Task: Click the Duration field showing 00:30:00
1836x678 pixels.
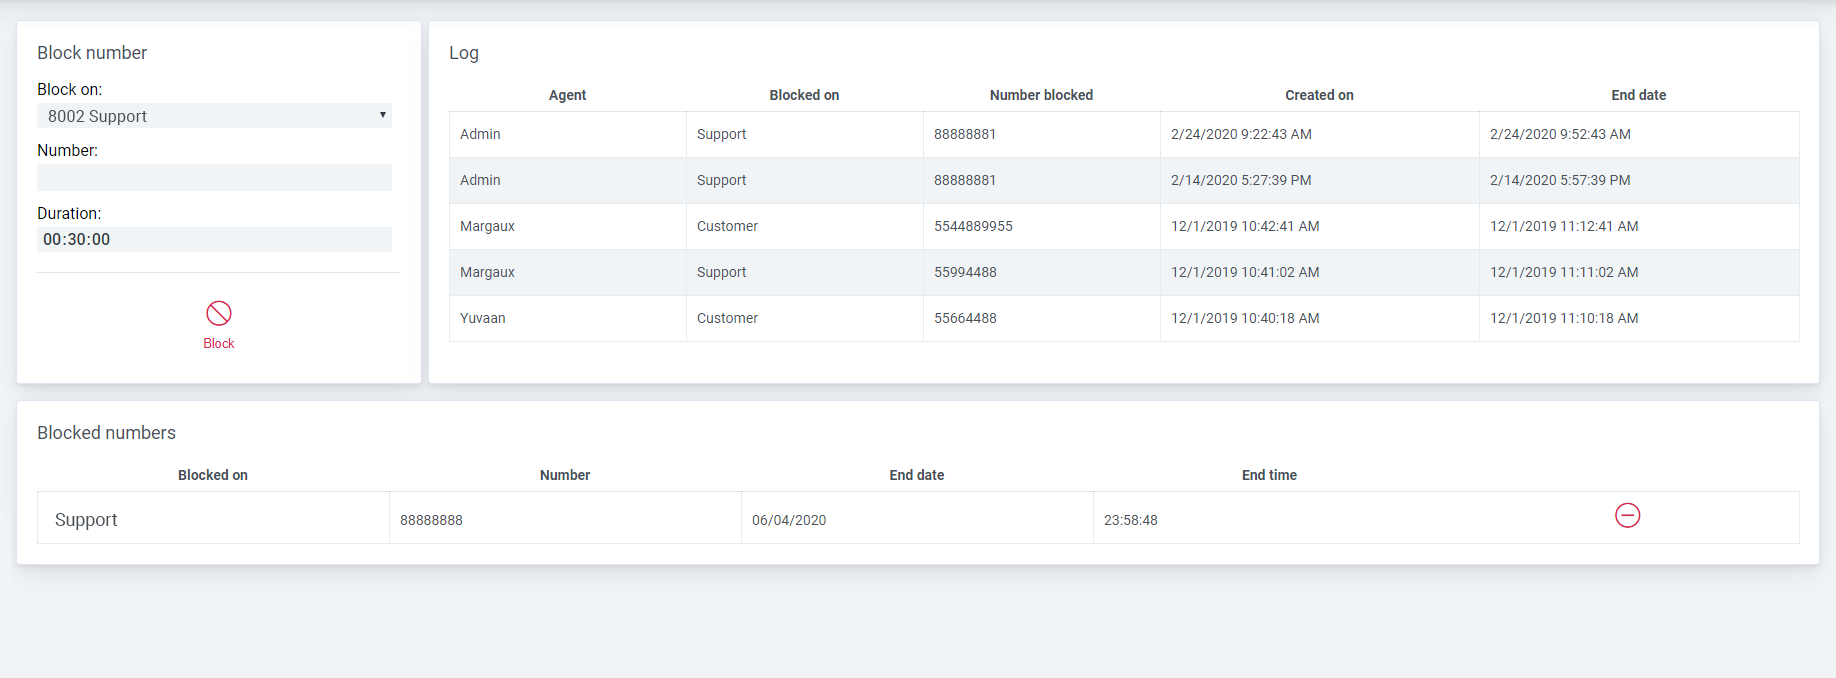Action: (x=214, y=240)
